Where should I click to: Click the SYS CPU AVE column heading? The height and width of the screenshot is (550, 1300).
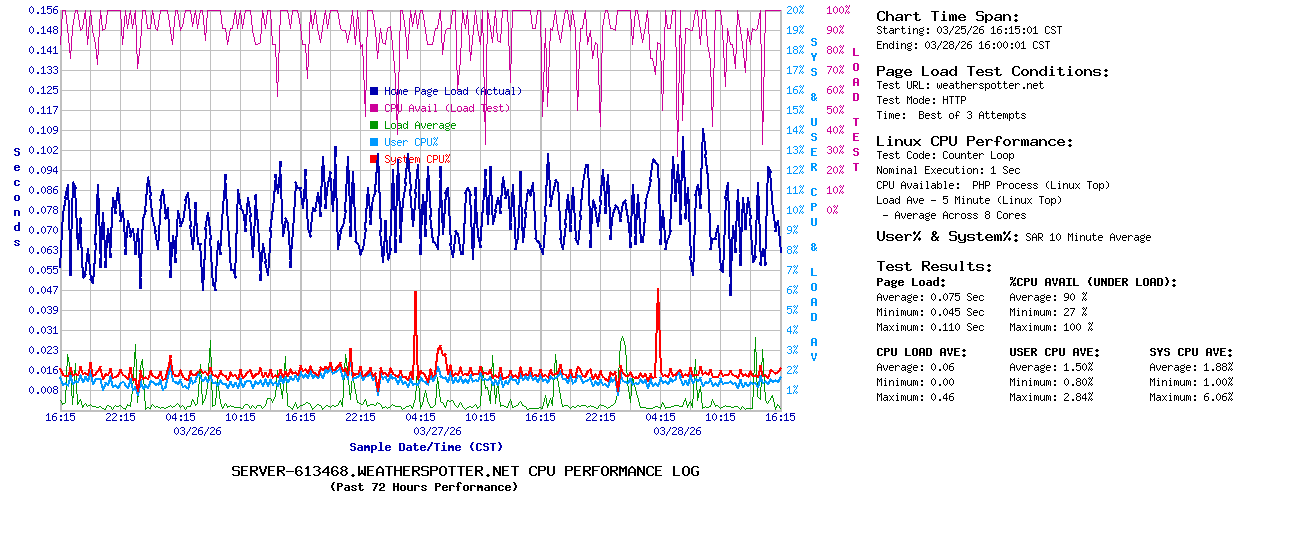click(x=1191, y=352)
